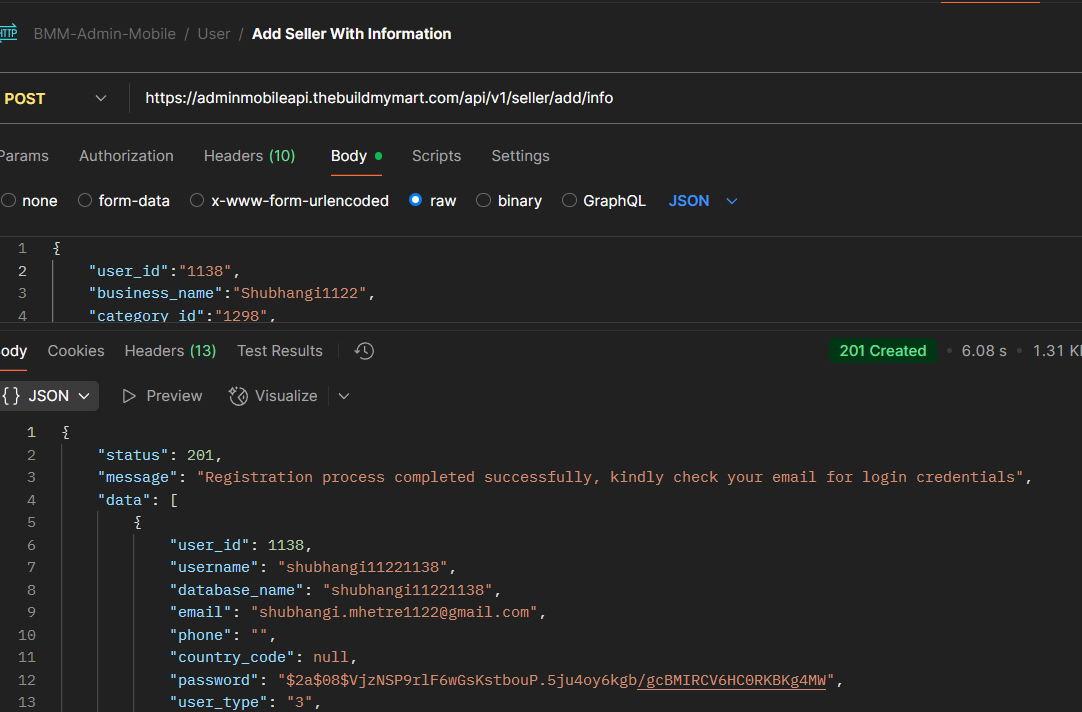Select x-www-form-urlencoded body option
This screenshot has height=712, width=1082.
[289, 201]
